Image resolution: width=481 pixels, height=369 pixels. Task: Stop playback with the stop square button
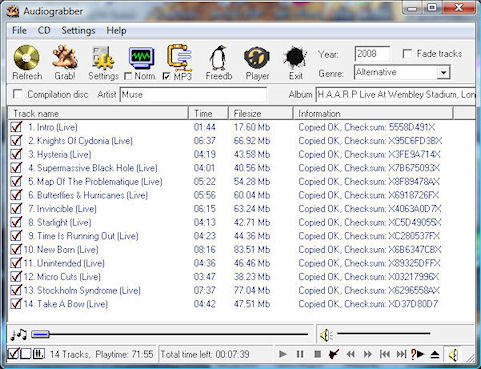[x=317, y=354]
